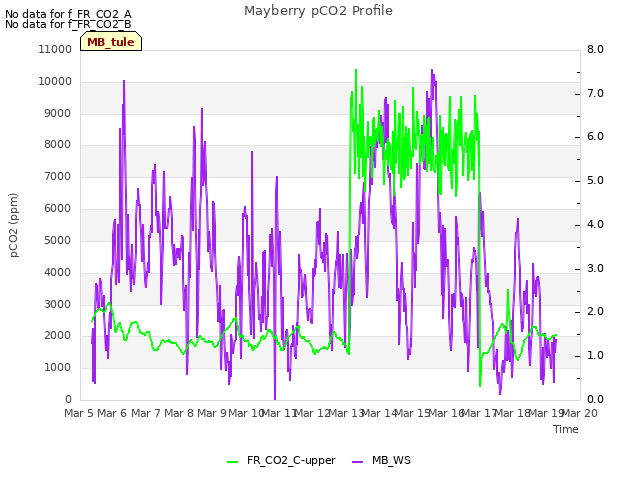Click the 'No data for f_FR_CO2_A' message

point(68,14)
